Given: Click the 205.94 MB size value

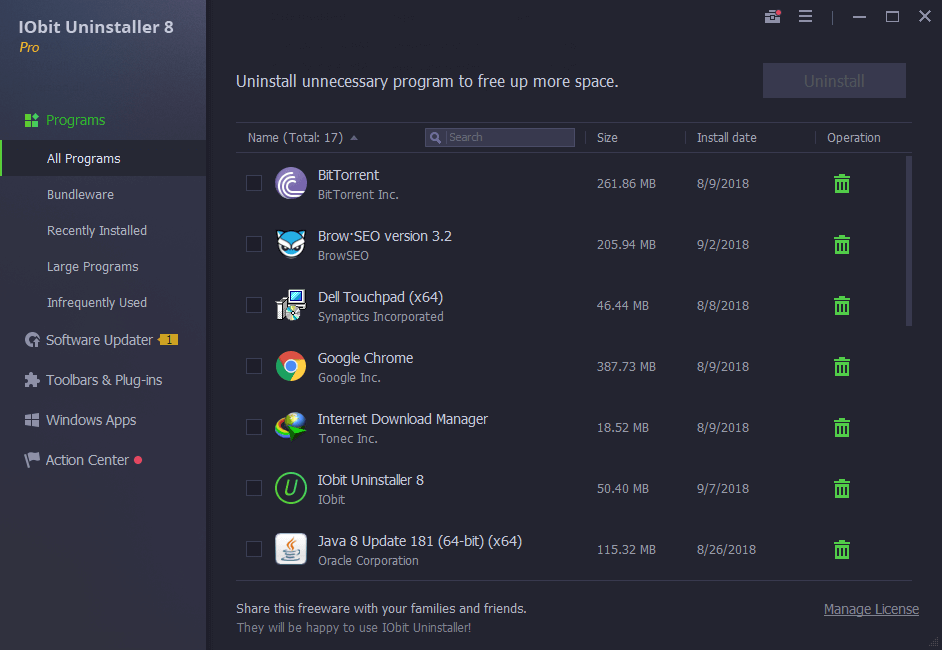Looking at the screenshot, I should pyautogui.click(x=626, y=245).
